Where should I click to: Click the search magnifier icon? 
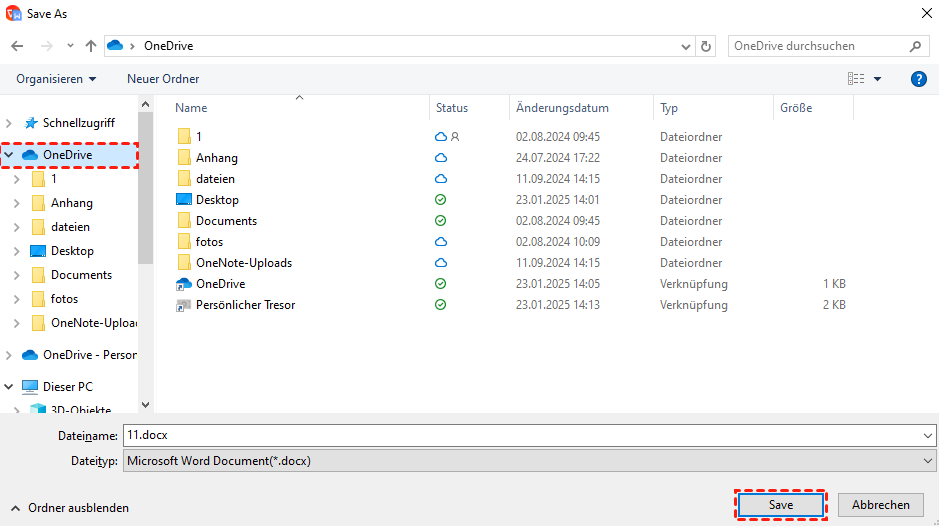tap(915, 46)
